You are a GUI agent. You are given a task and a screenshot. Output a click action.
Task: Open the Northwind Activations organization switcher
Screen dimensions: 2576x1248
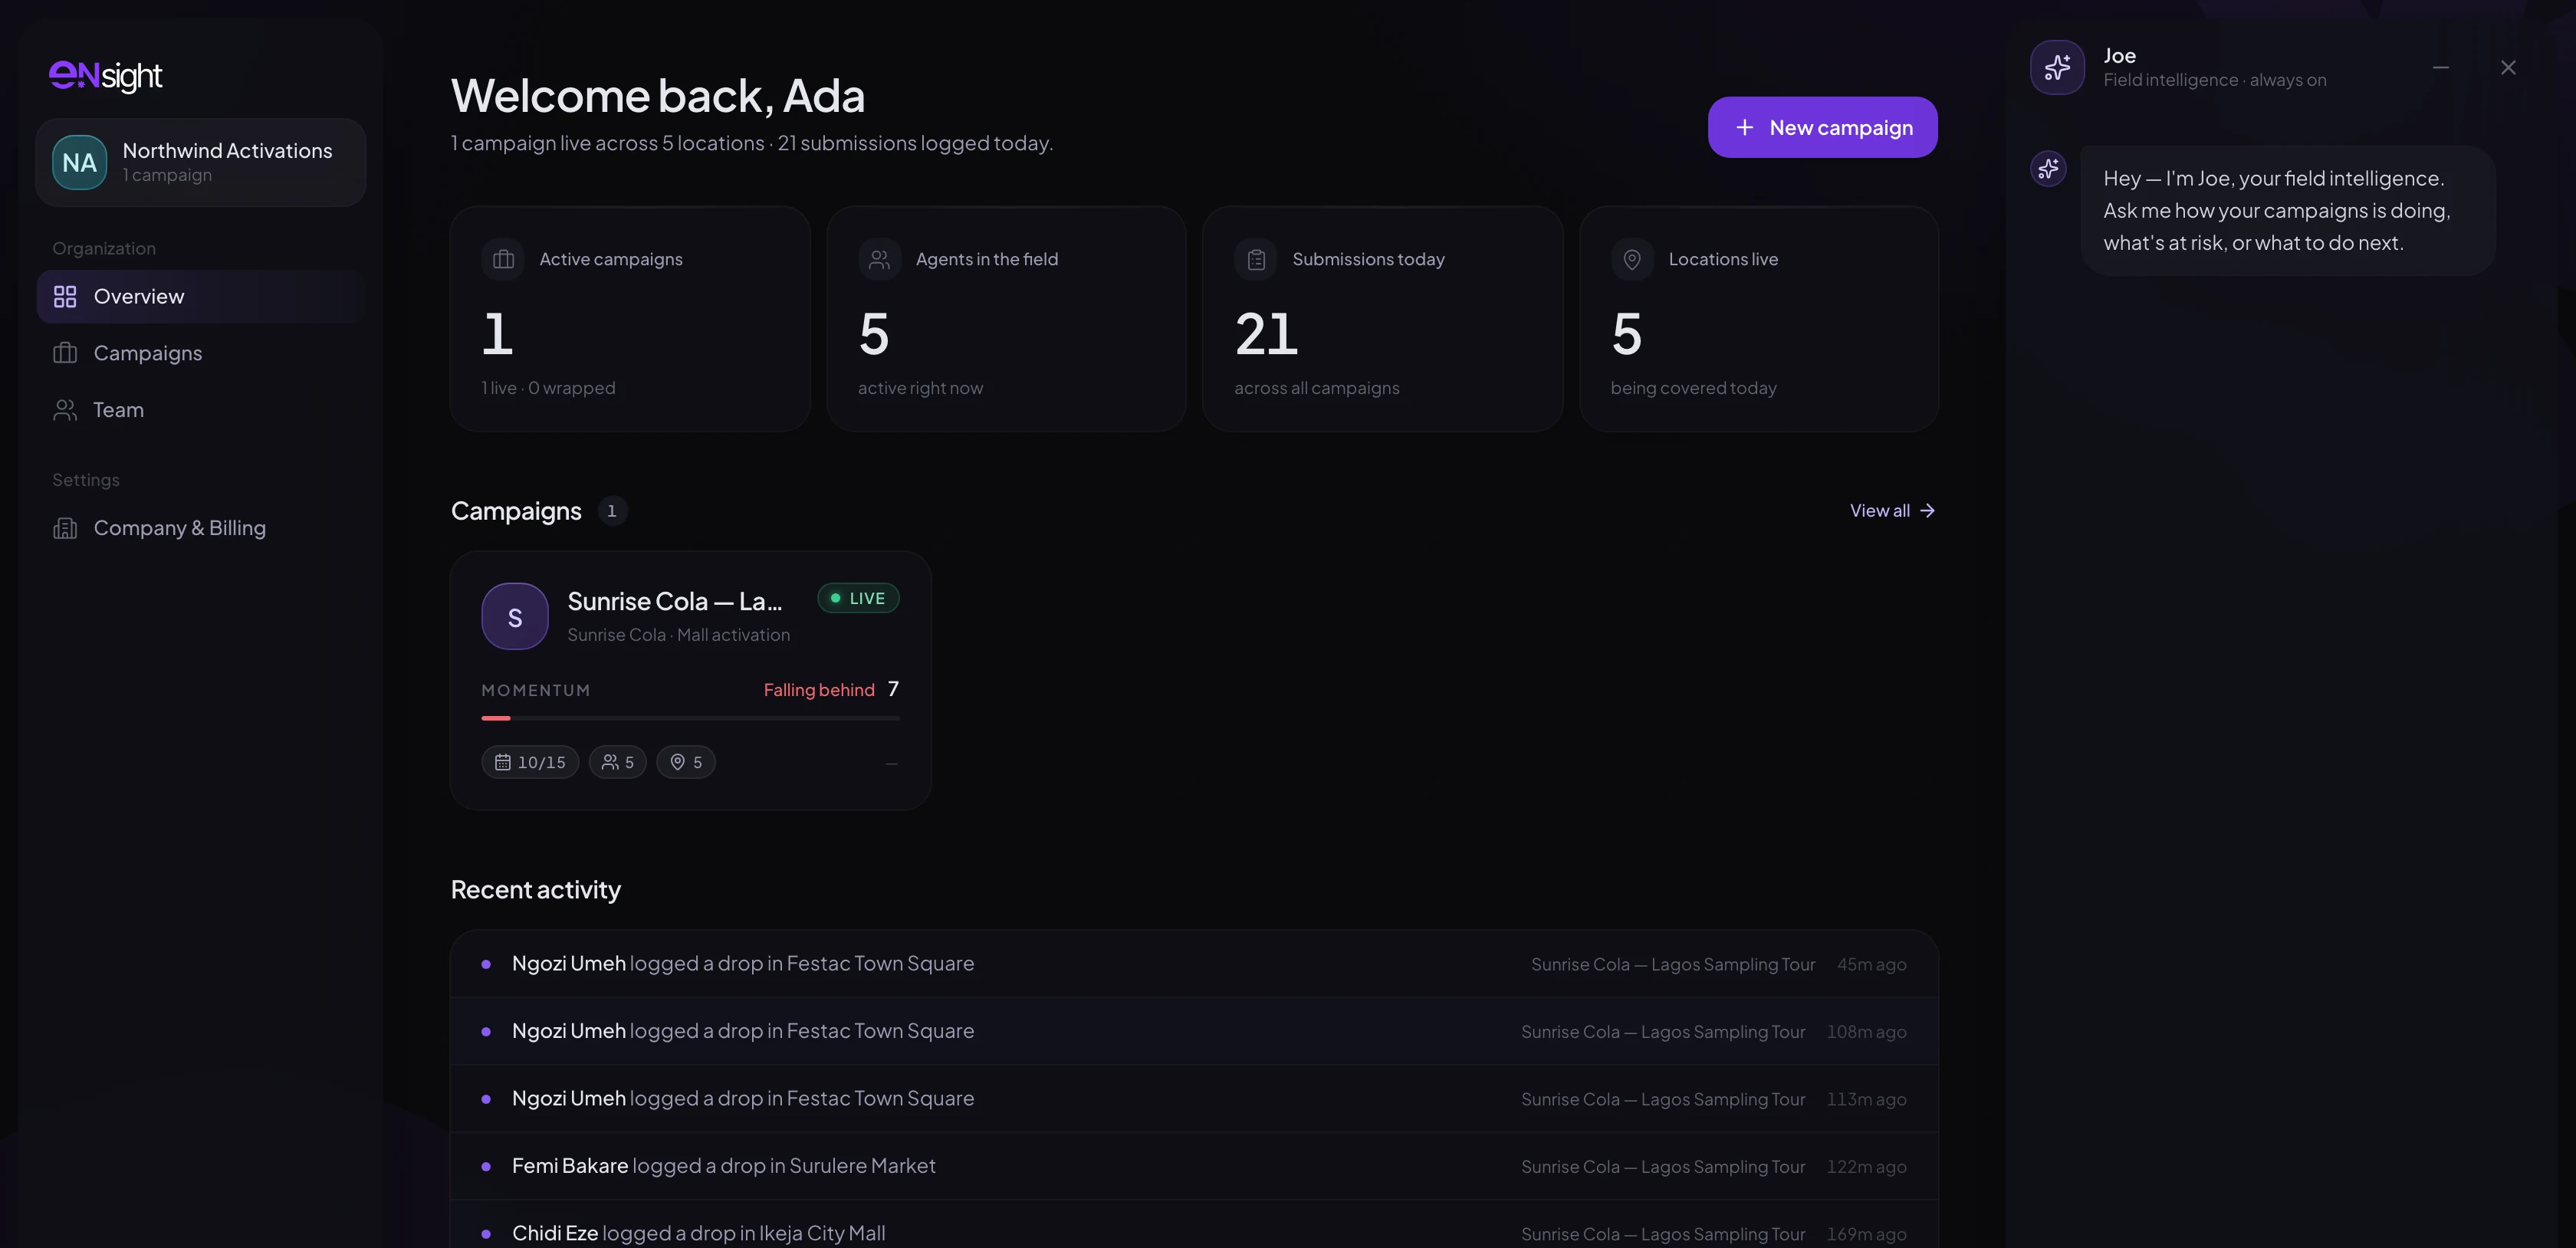pyautogui.click(x=200, y=162)
